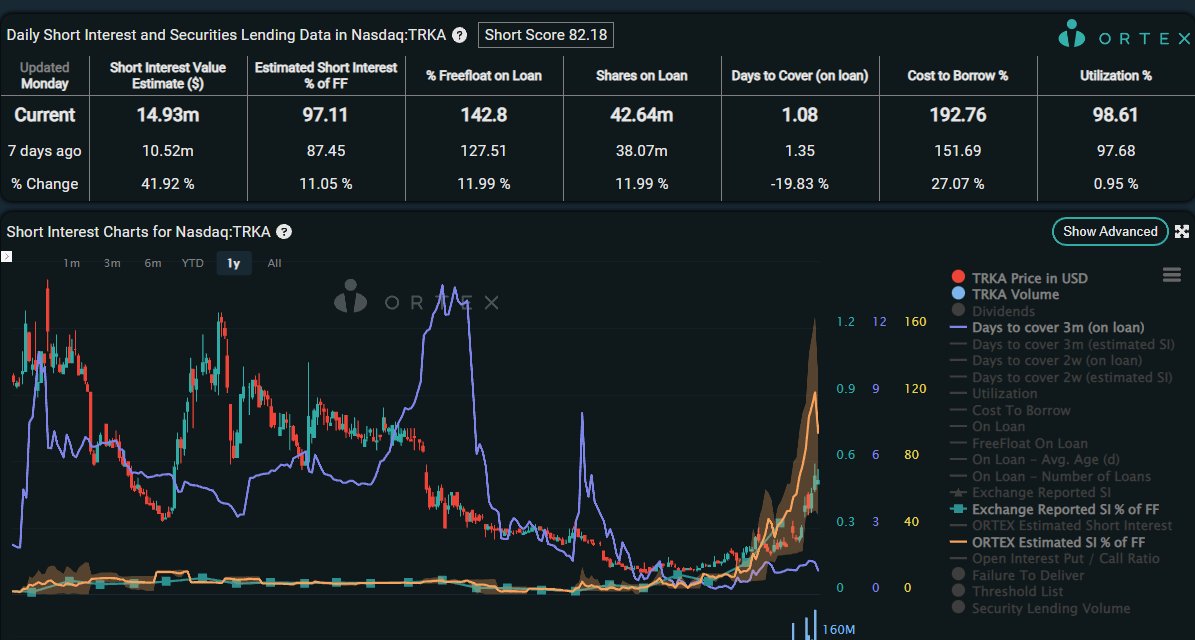Open help icon next to Daily Short Interest title
The width and height of the screenshot is (1195, 640).
pyautogui.click(x=460, y=35)
